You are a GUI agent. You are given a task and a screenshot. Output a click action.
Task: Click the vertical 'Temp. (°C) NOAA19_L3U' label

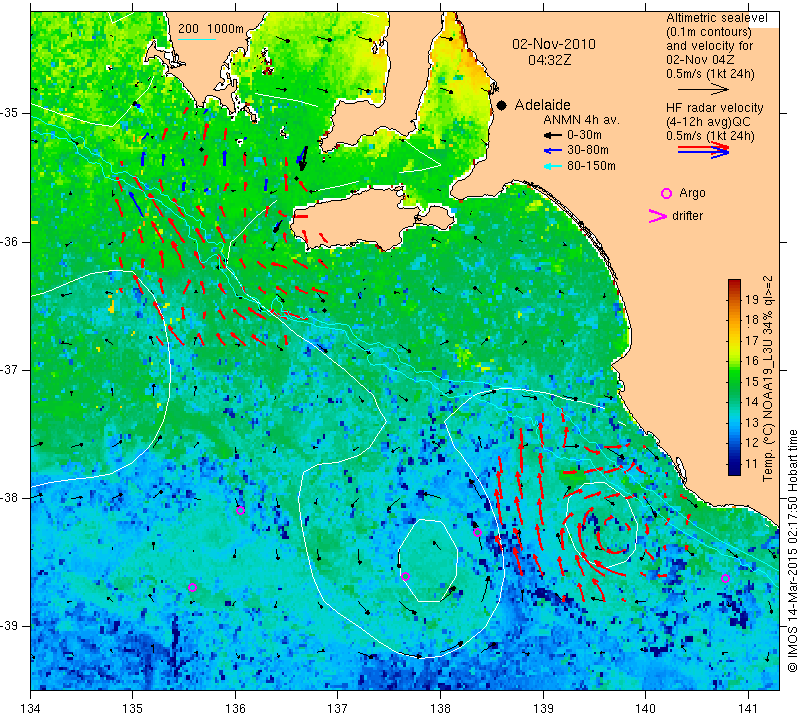click(768, 378)
